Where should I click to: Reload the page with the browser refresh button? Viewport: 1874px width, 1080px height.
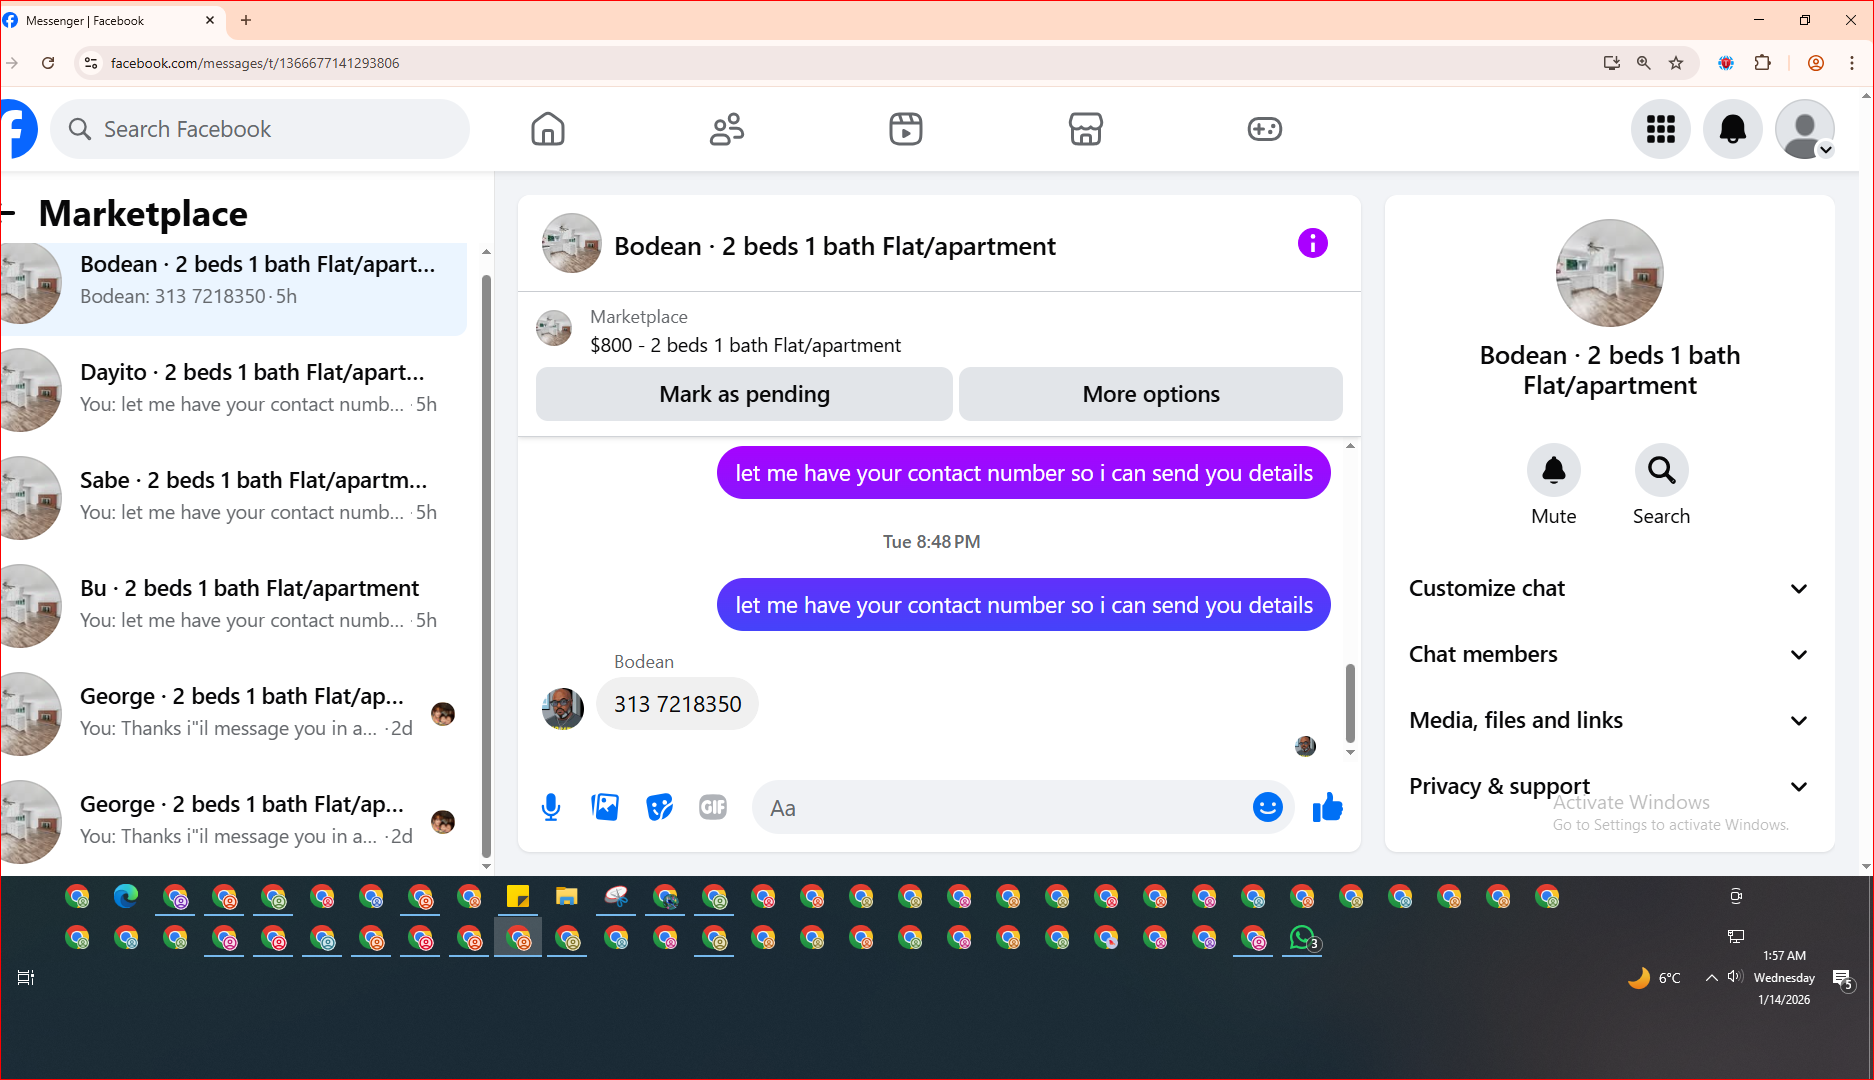48,63
